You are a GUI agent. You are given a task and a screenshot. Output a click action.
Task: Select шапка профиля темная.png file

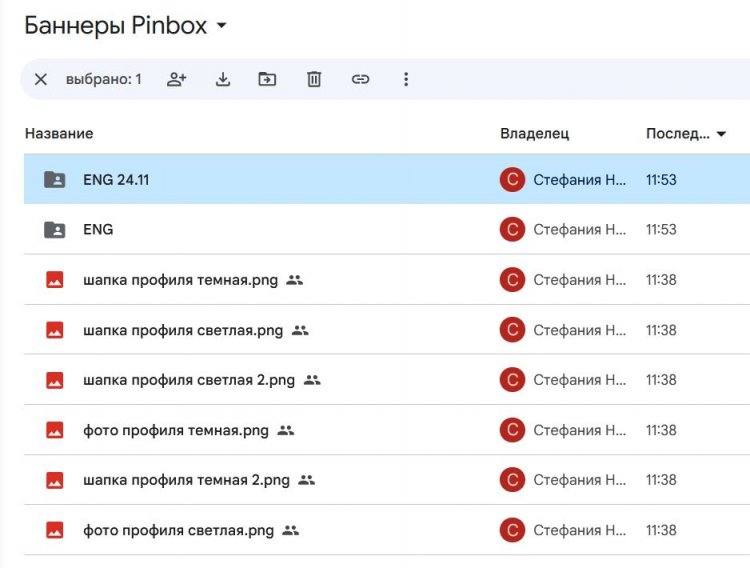181,280
